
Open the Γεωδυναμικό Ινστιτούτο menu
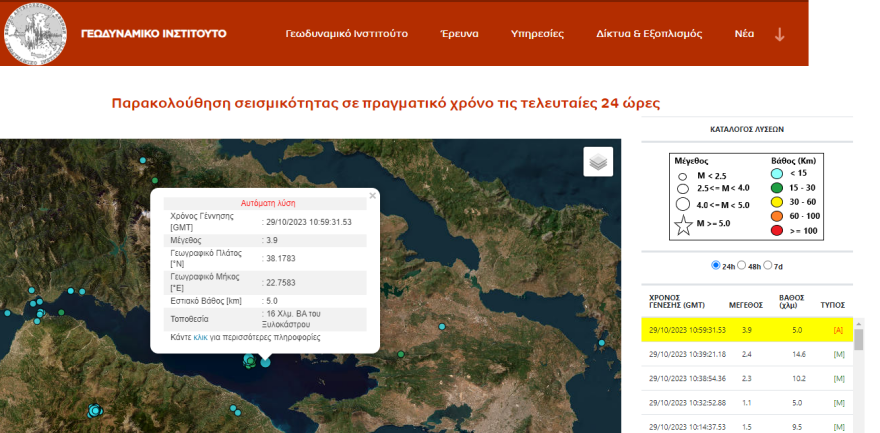[x=346, y=34]
